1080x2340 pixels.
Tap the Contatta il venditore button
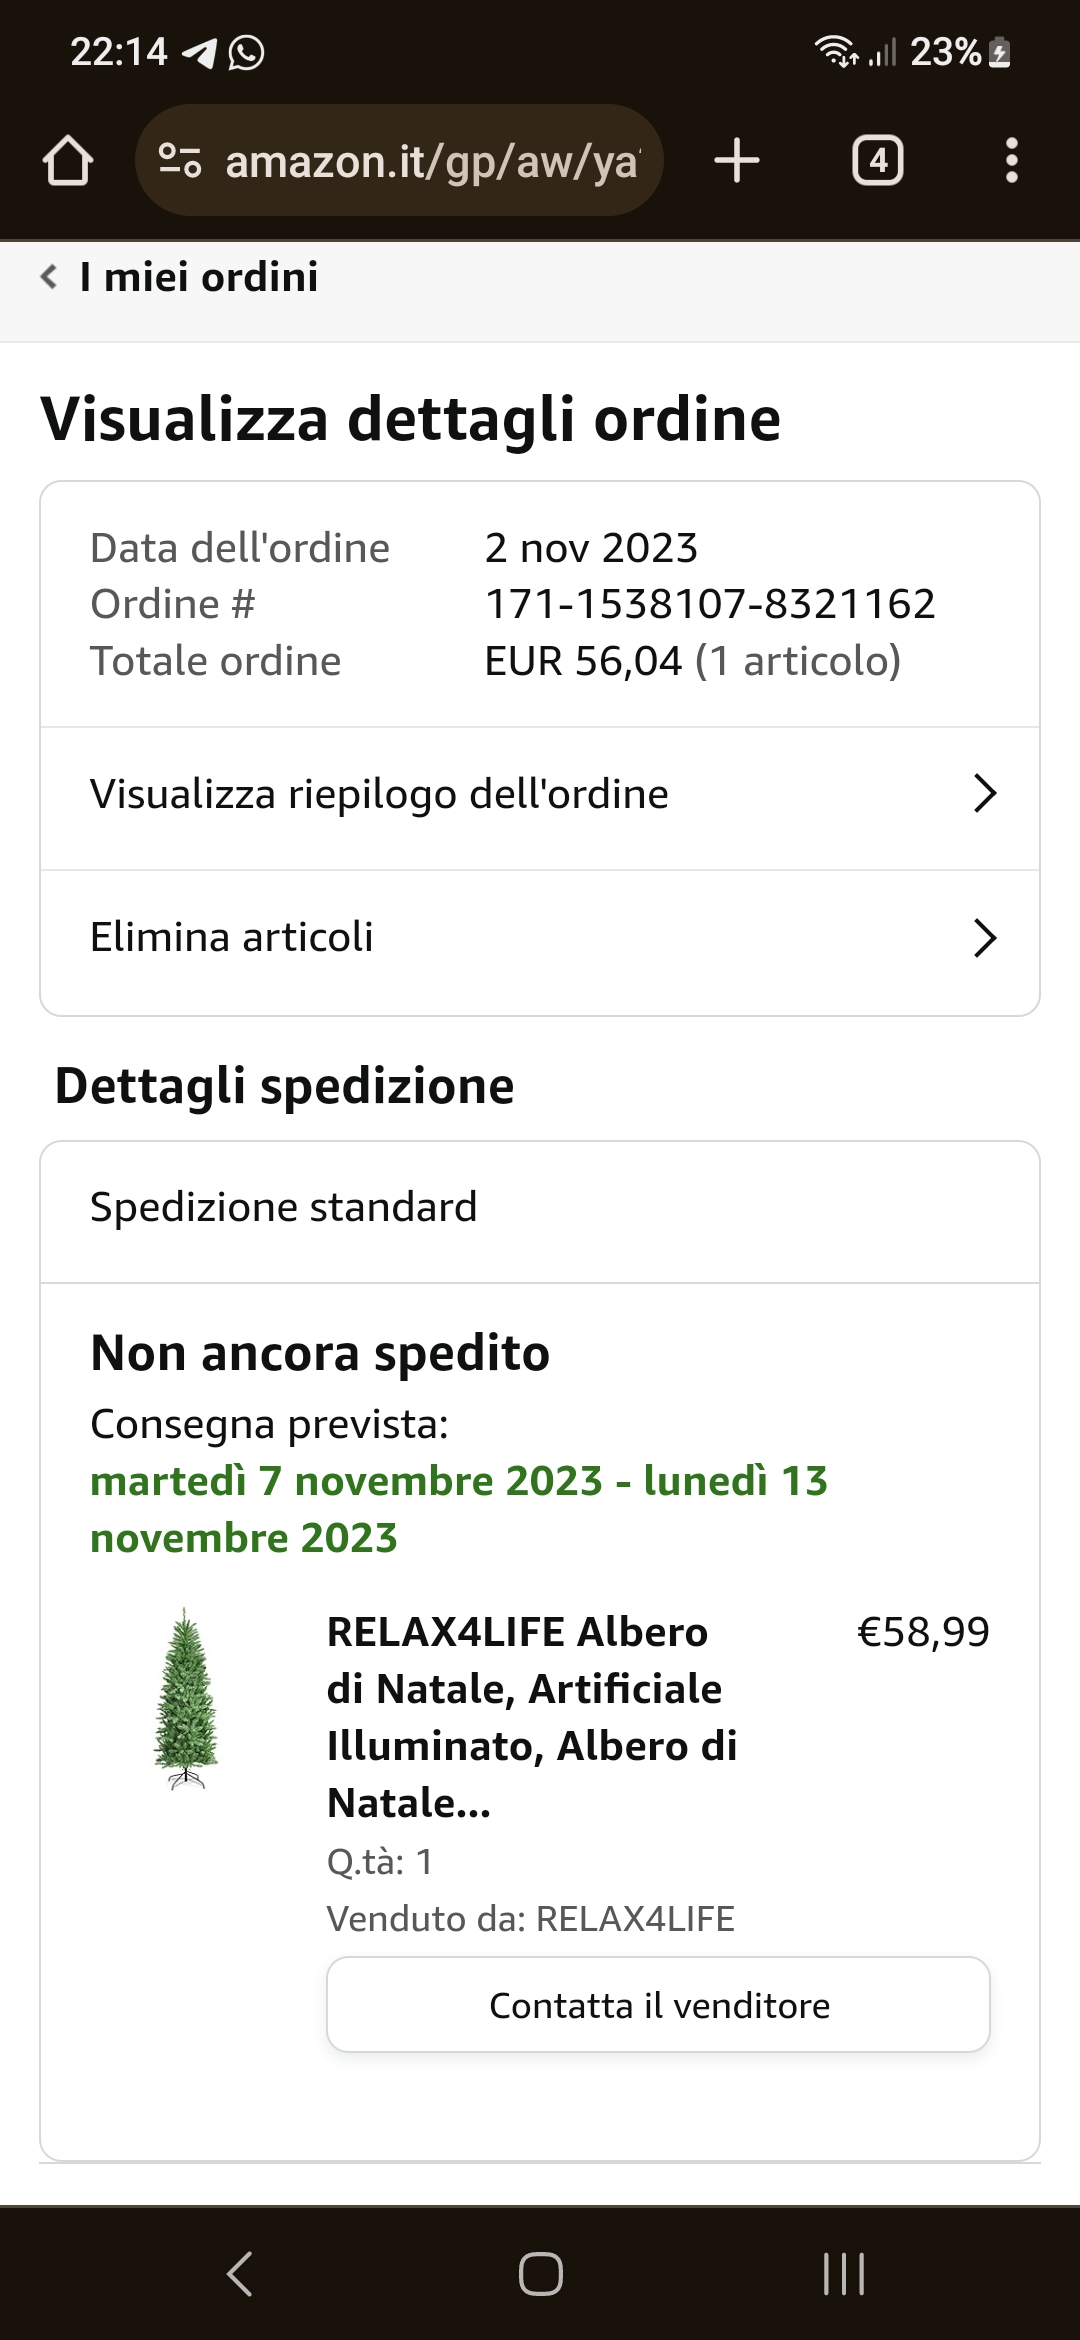point(658,2005)
